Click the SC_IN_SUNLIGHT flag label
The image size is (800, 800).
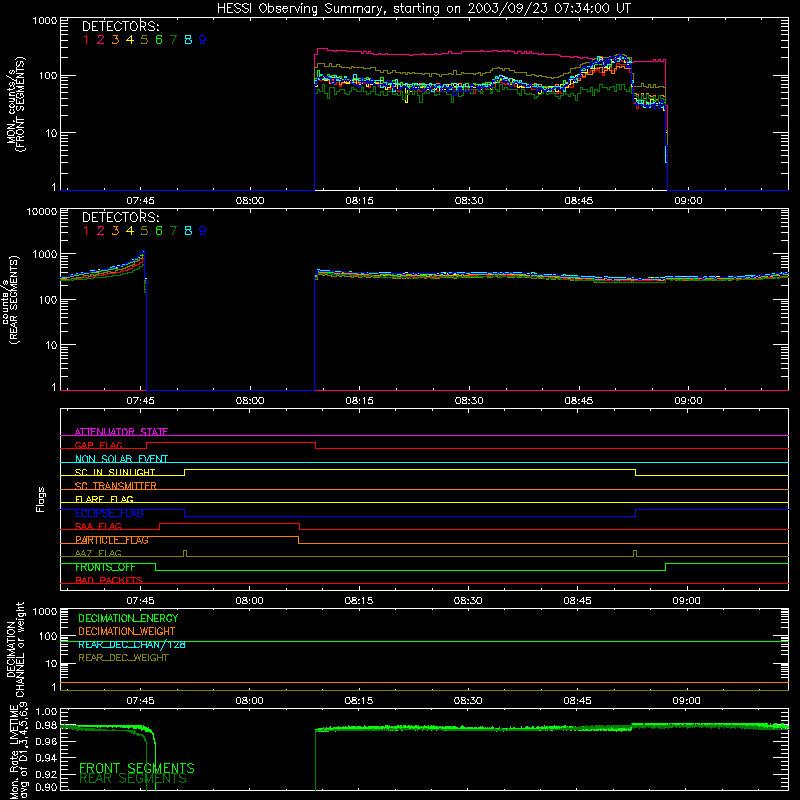(x=115, y=472)
